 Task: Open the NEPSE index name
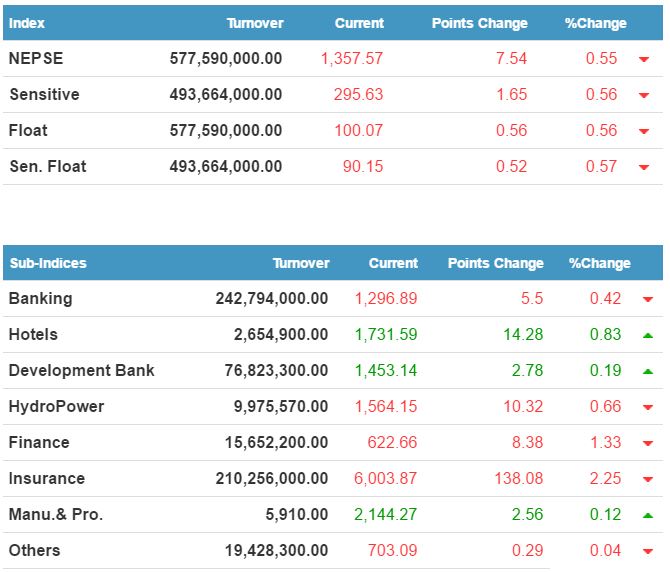coord(36,58)
